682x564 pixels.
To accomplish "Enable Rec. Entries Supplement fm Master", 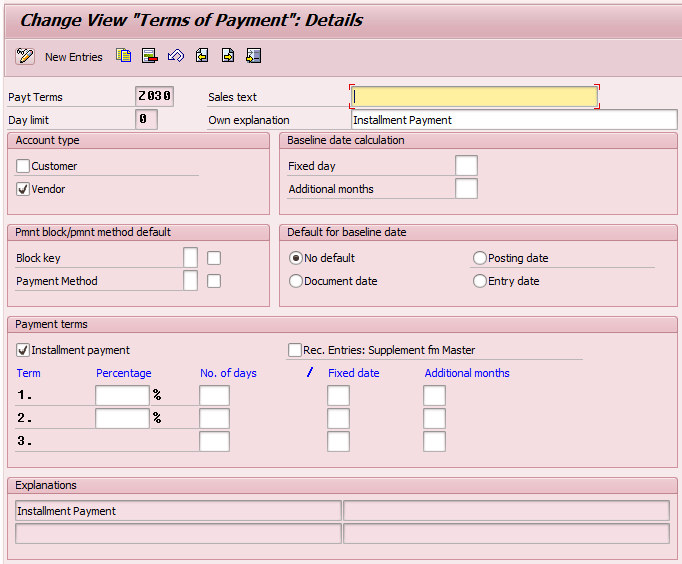I will point(295,350).
